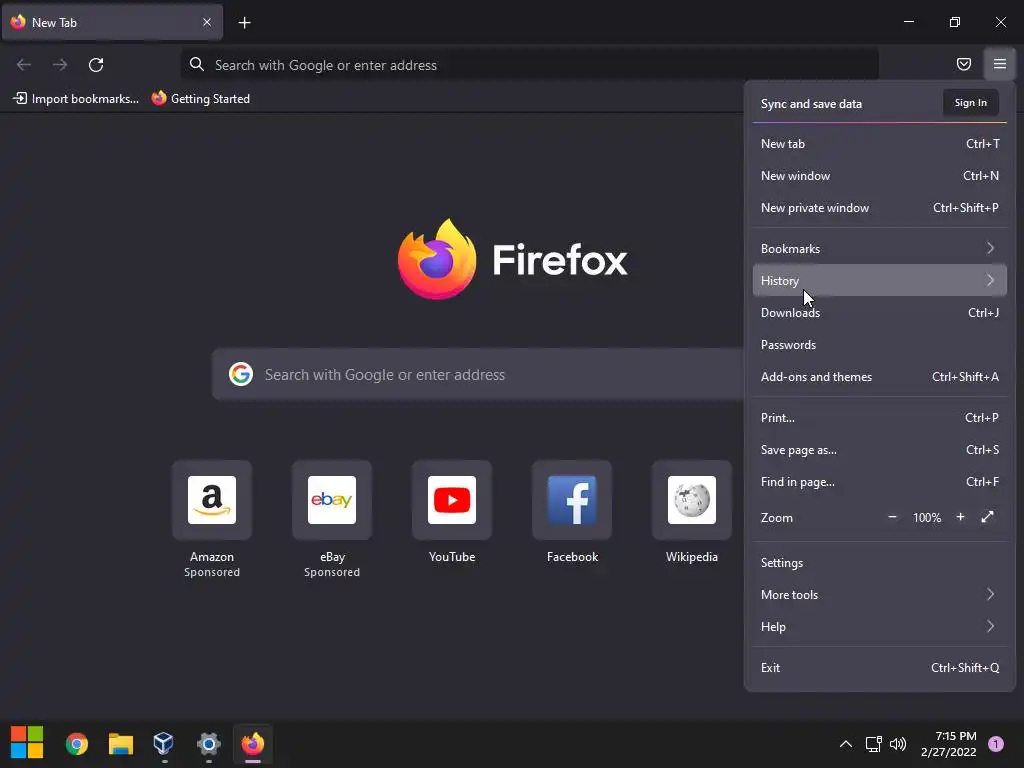Open the network tray icon
Screen dimensions: 1024x768
point(873,744)
